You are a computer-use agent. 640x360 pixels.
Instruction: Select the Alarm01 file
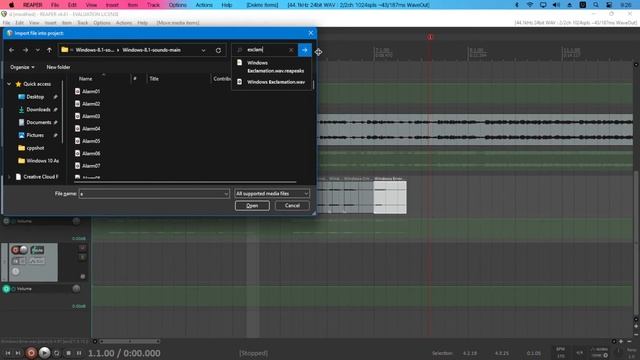pos(88,91)
